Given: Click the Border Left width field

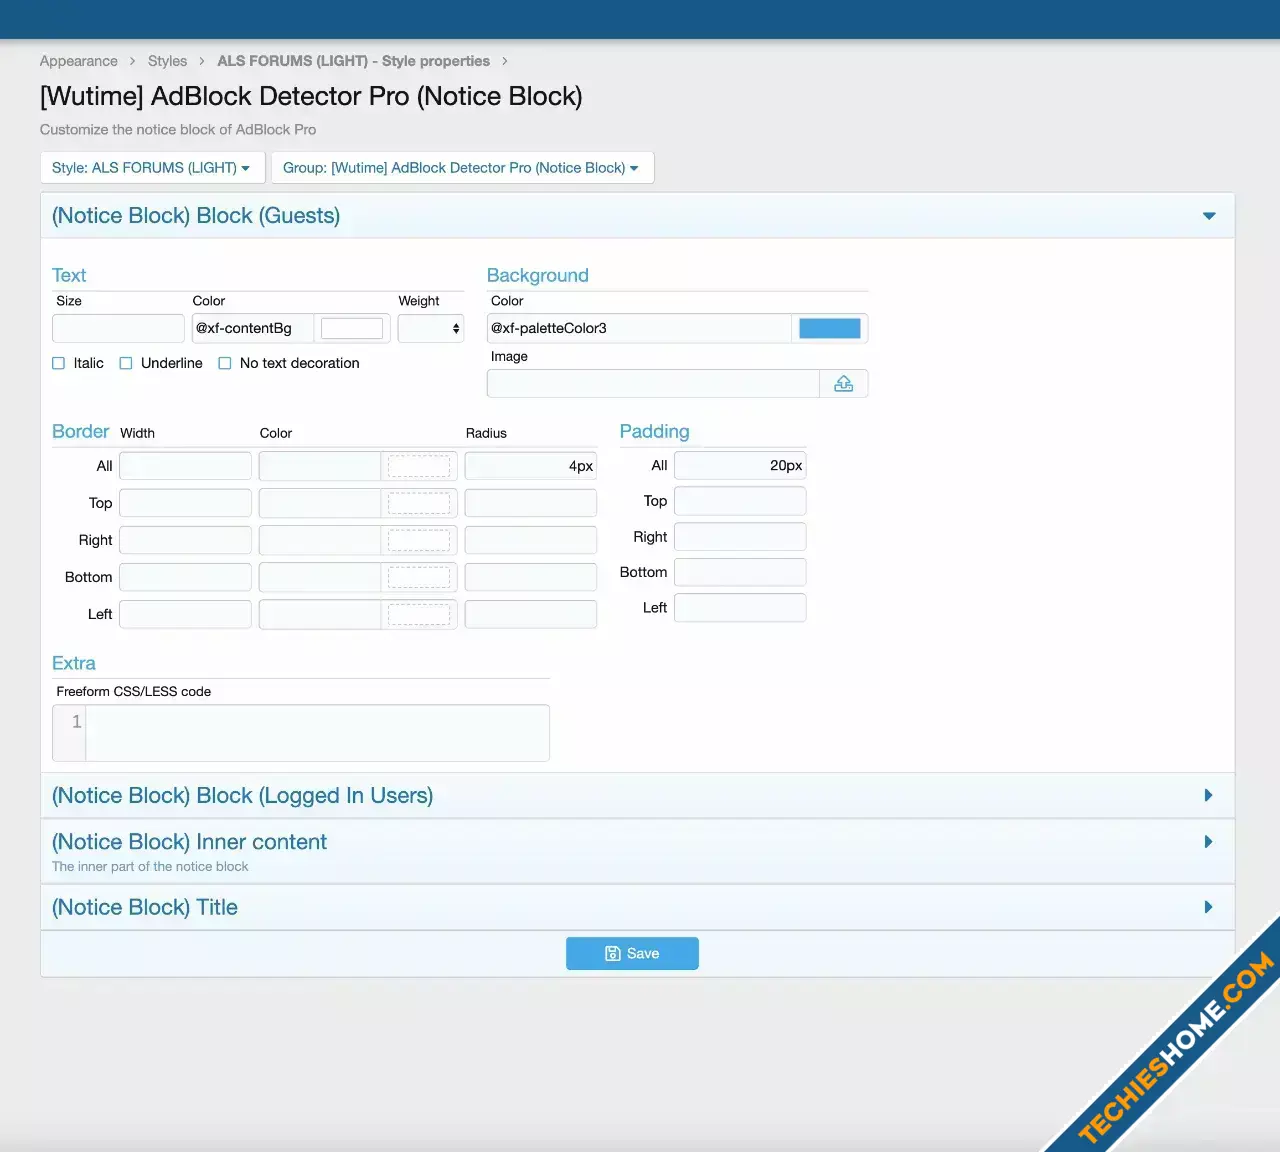Looking at the screenshot, I should click(185, 614).
